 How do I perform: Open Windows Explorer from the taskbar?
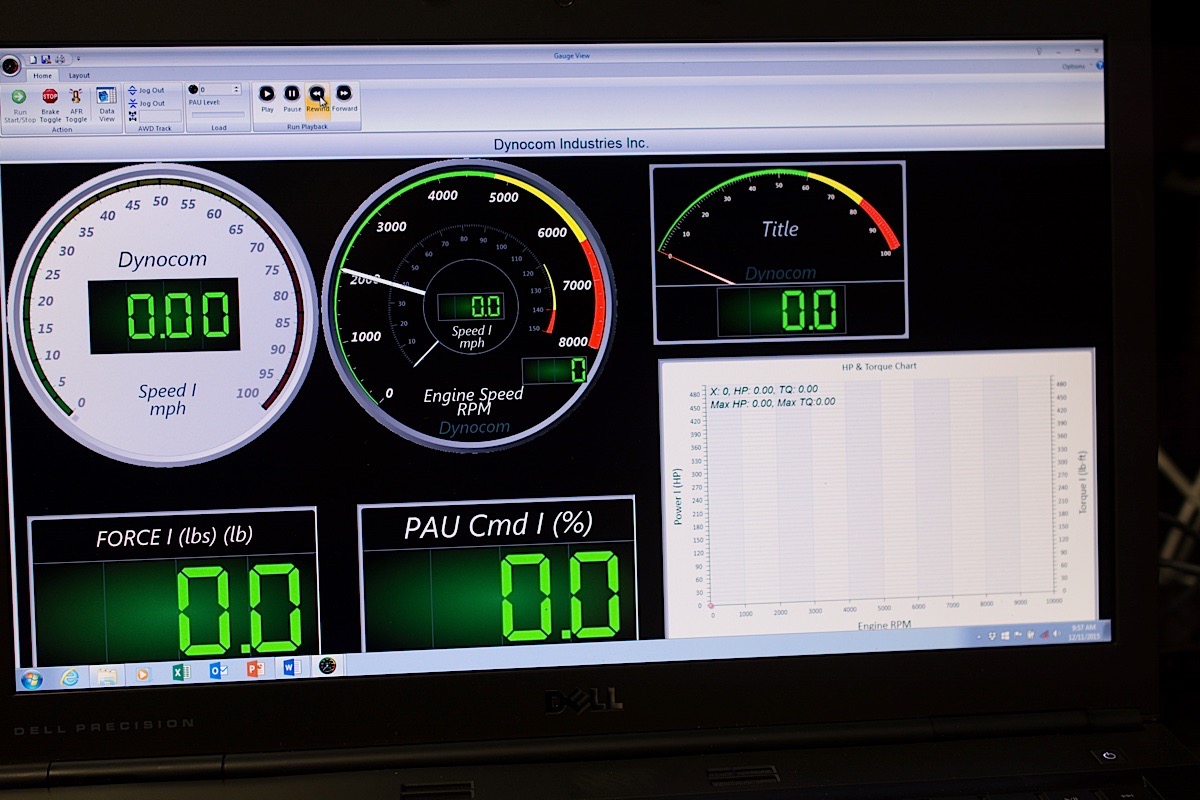coord(105,676)
